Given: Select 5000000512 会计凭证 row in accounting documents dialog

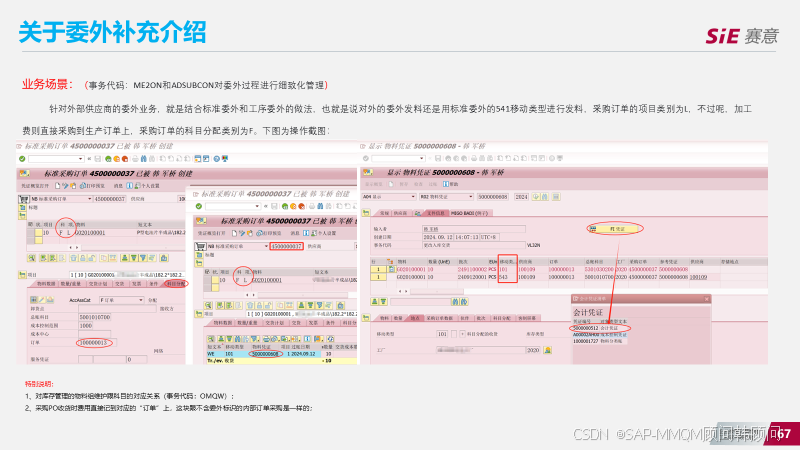Looking at the screenshot, I should 599,328.
